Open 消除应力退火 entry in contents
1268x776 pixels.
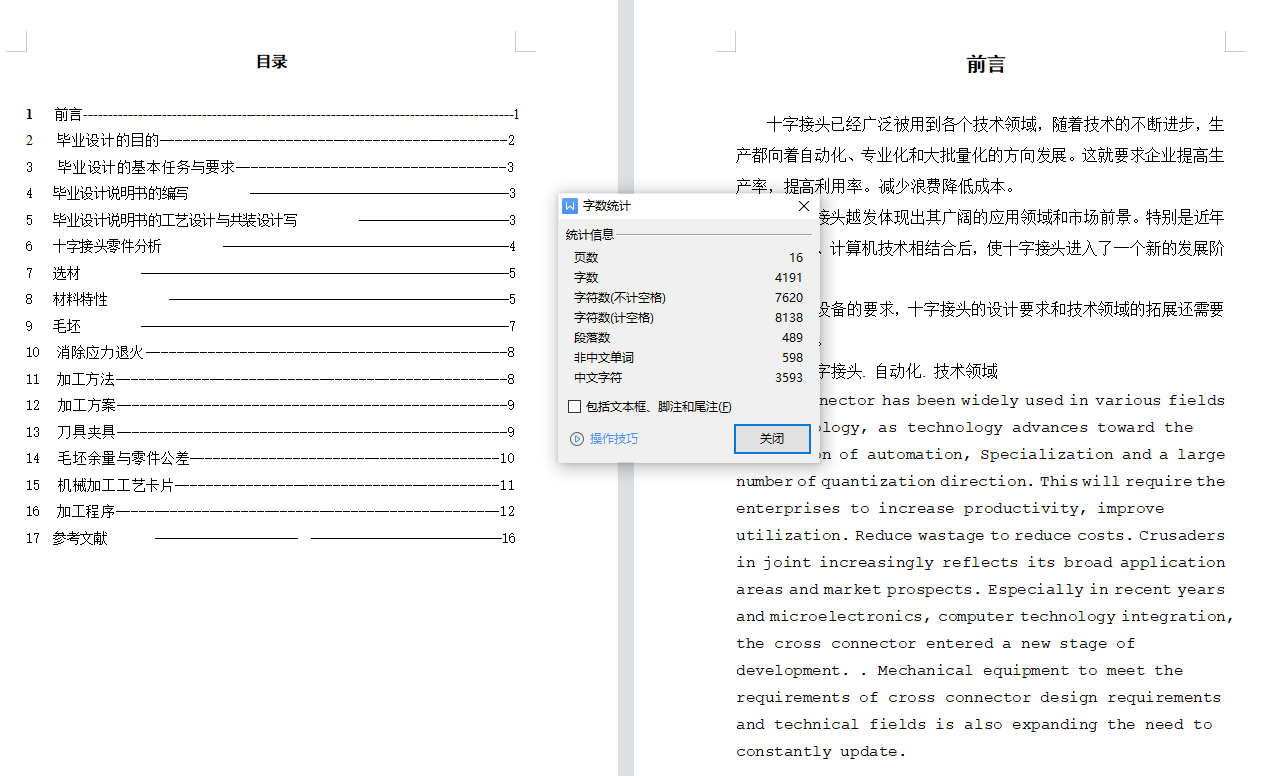[x=100, y=352]
